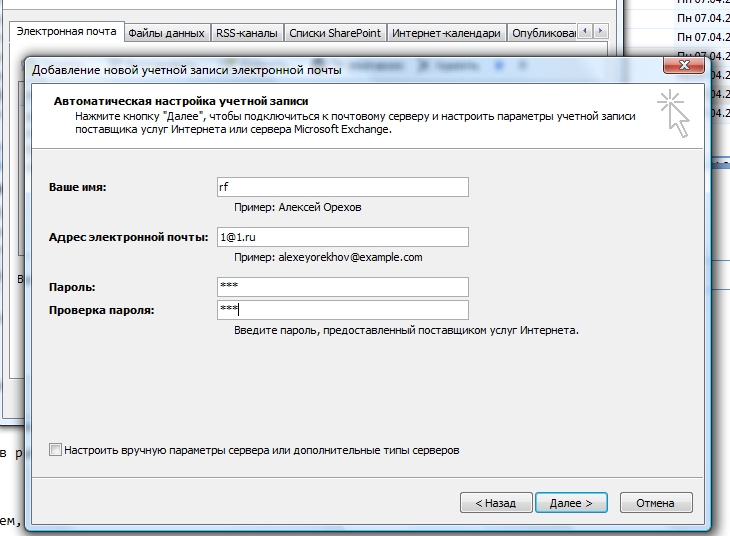Click the Автоматическая настройка учетной записи heading
The width and height of the screenshot is (730, 536).
coord(181,101)
